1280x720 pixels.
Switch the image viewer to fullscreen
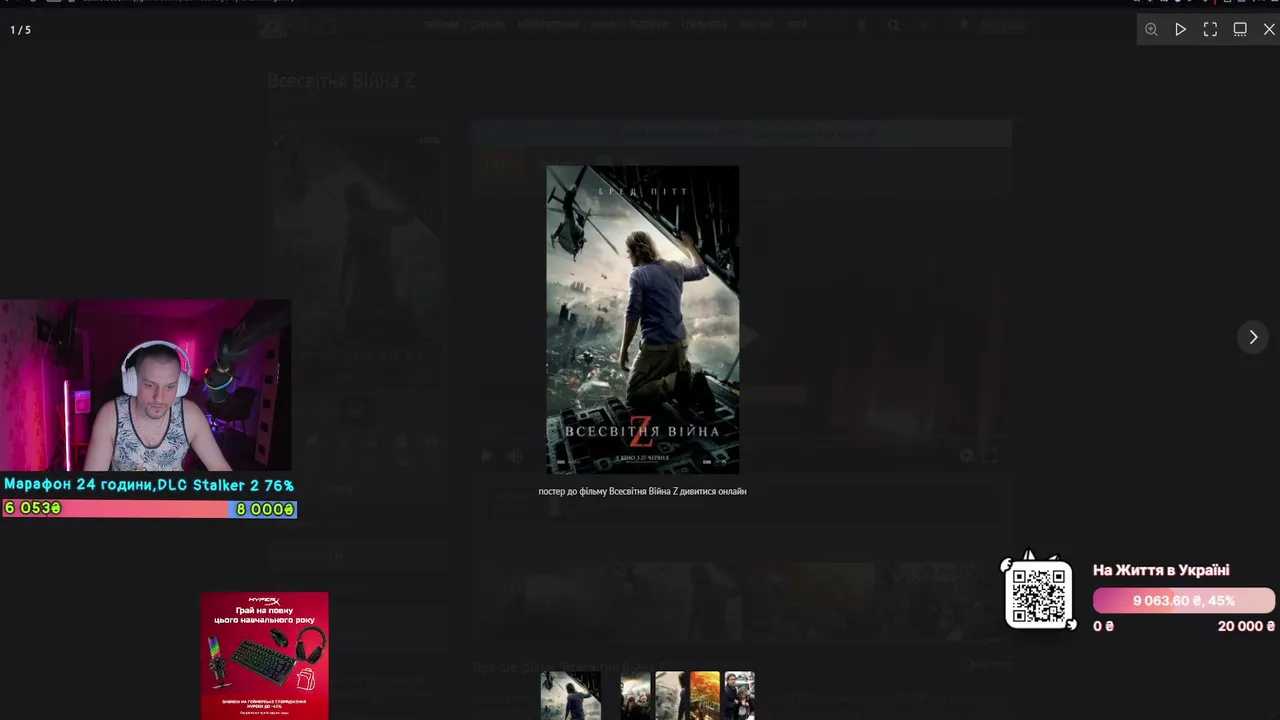pos(1210,30)
